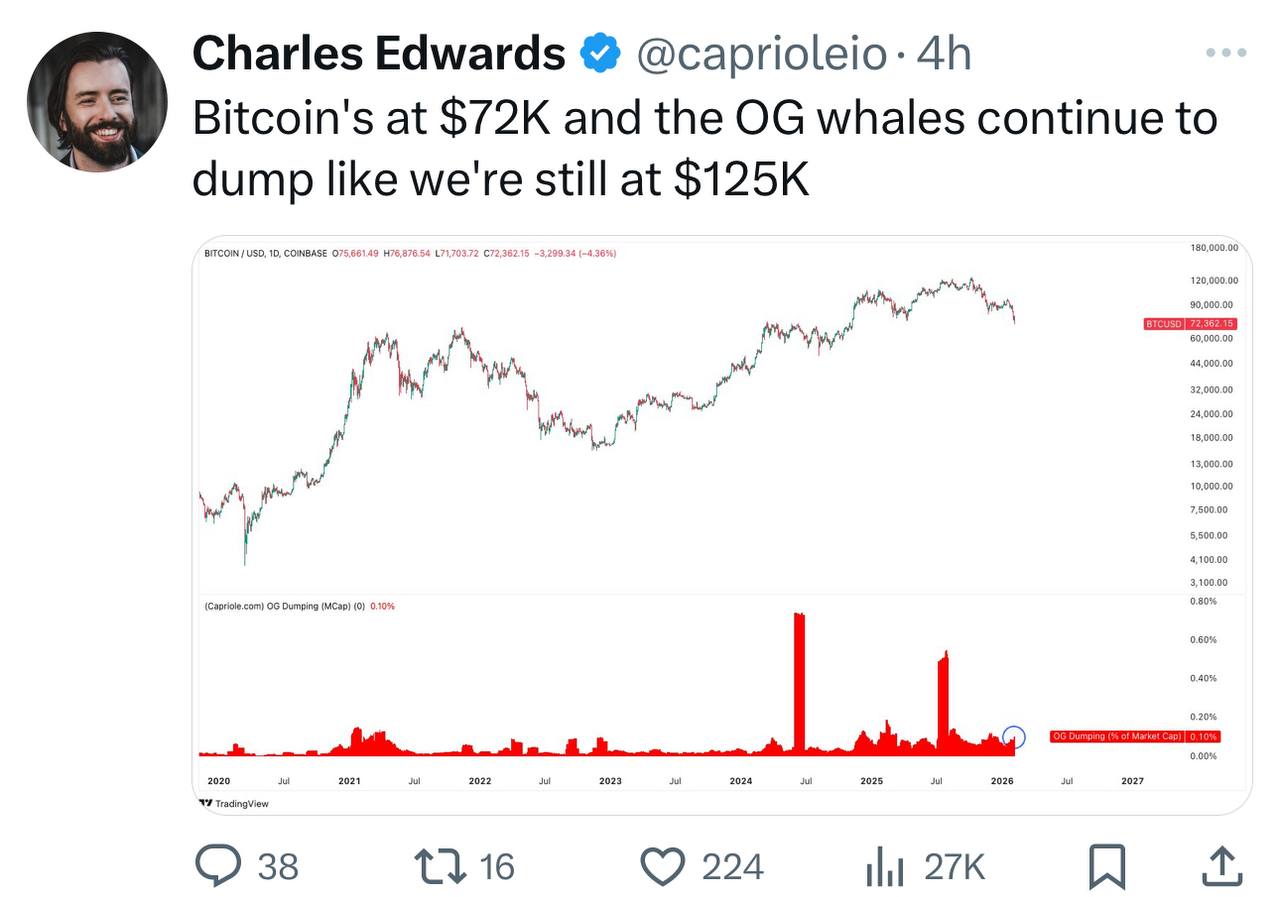1280x897 pixels.
Task: Open the three-dot more options menu
Action: pos(1226,53)
